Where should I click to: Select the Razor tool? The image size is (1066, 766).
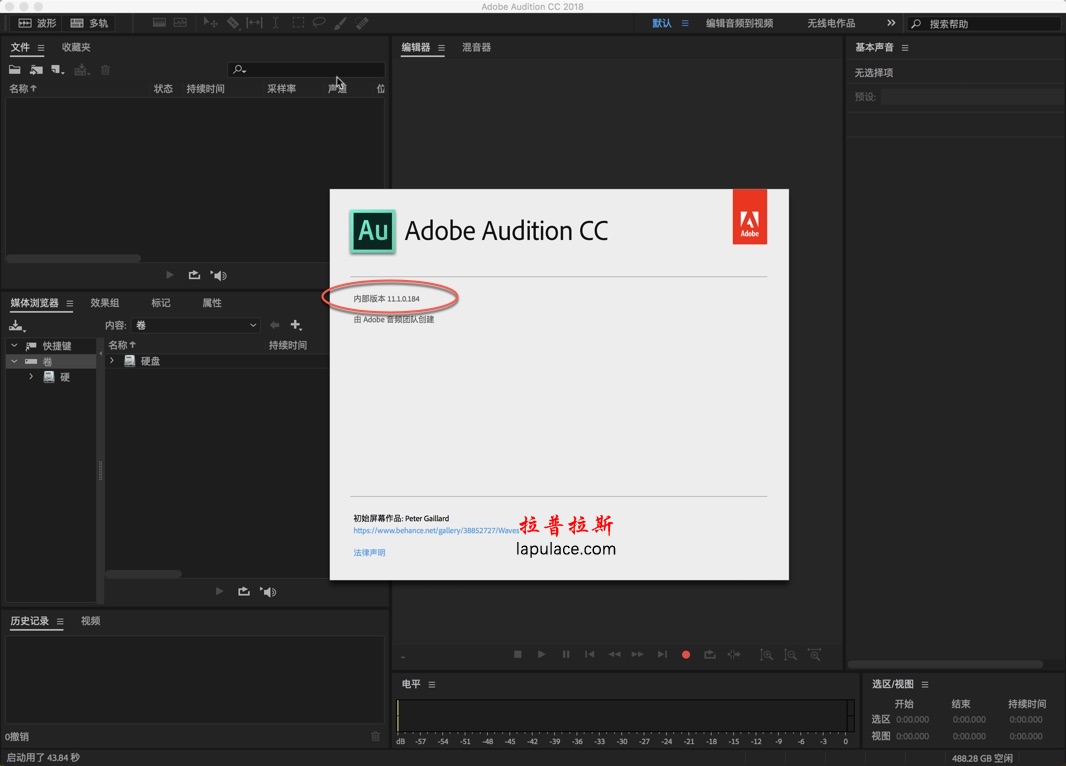233,23
